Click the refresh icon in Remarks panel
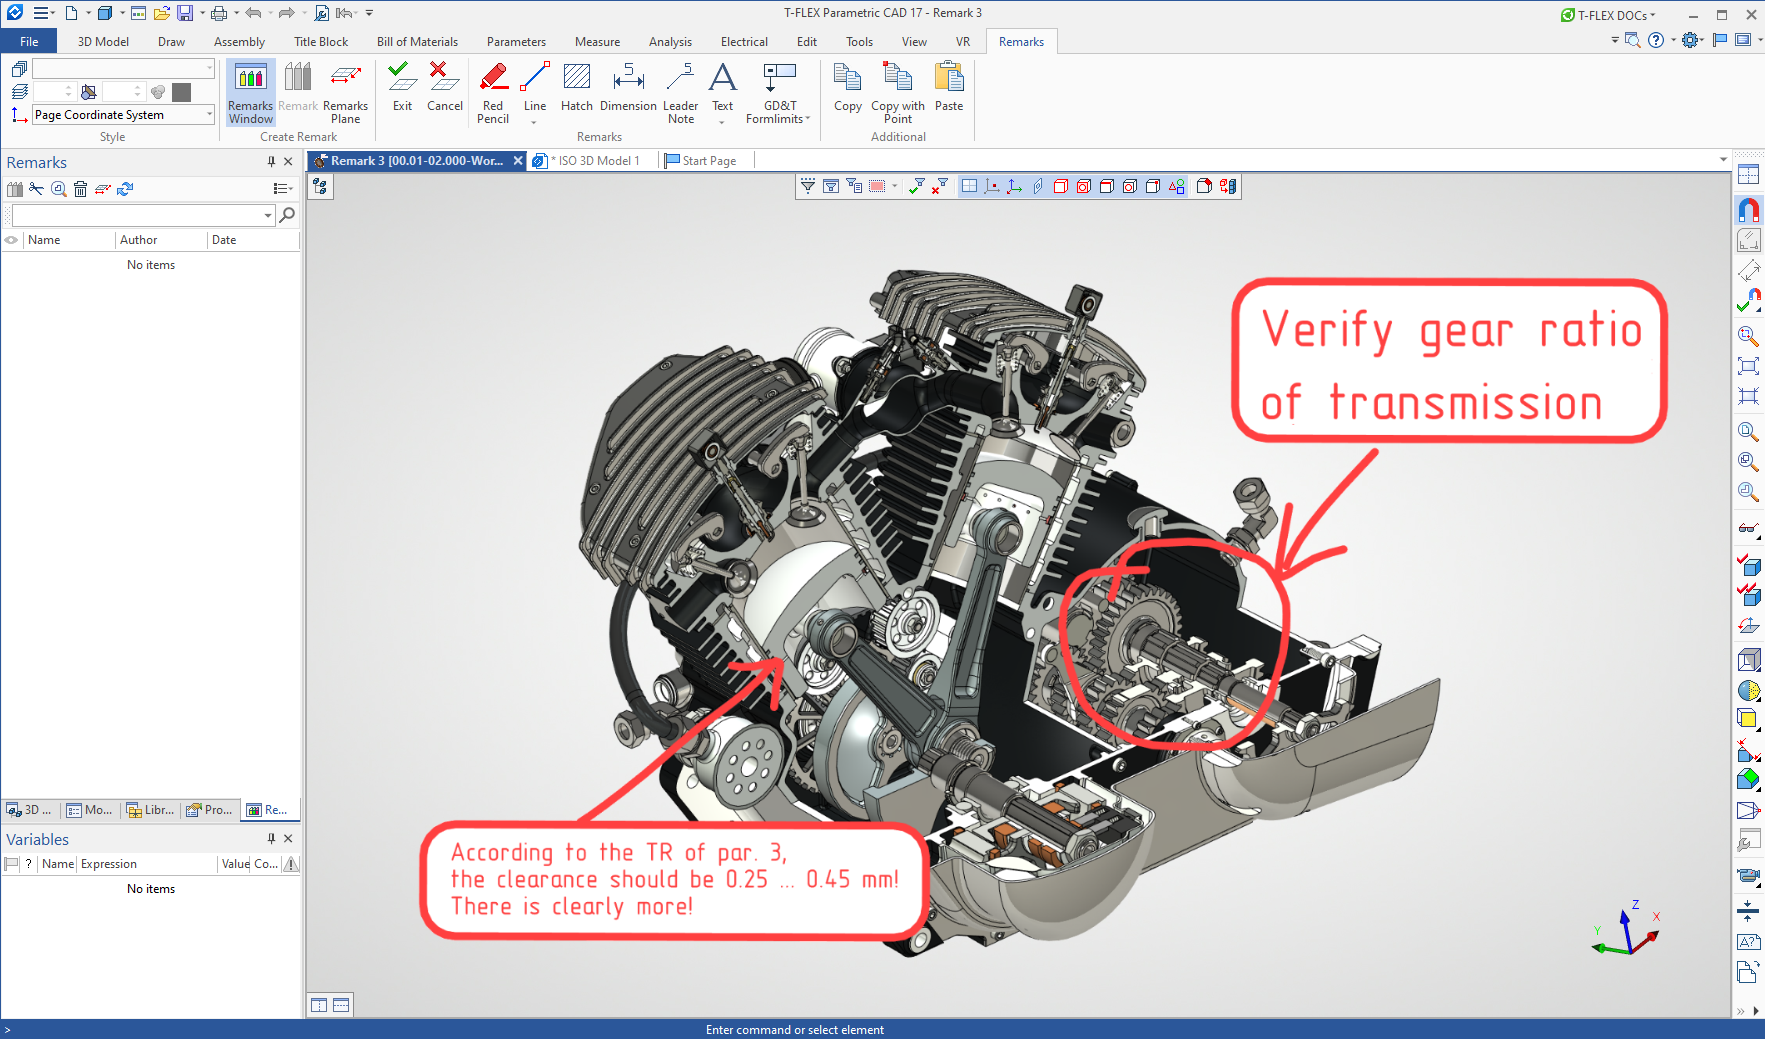This screenshot has height=1039, width=1765. 125,189
